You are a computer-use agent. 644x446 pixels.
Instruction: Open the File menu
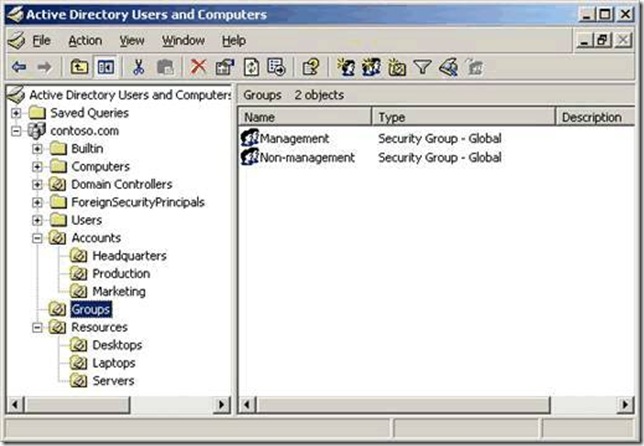click(x=41, y=41)
